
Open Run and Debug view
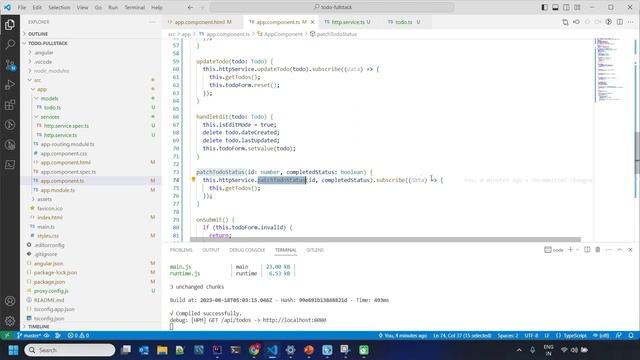pyautogui.click(x=10, y=84)
